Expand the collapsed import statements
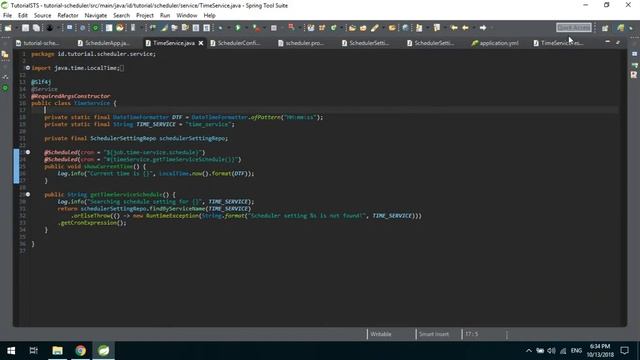This screenshot has height=360, width=640. point(28,68)
